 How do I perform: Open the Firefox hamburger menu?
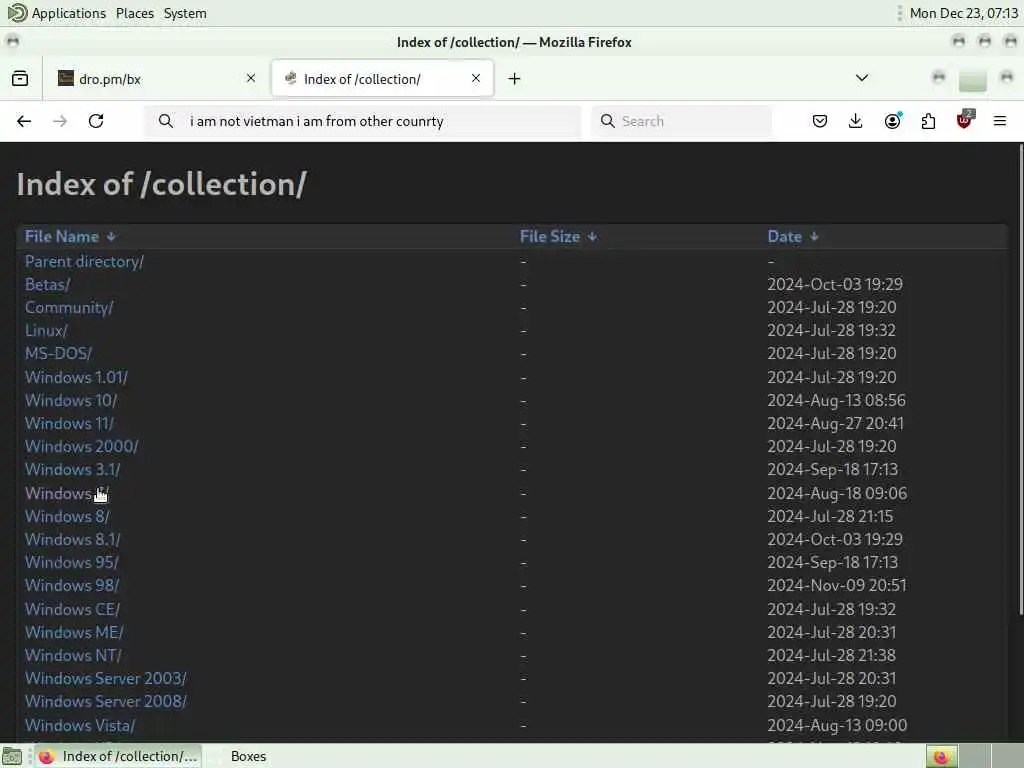tap(1000, 121)
